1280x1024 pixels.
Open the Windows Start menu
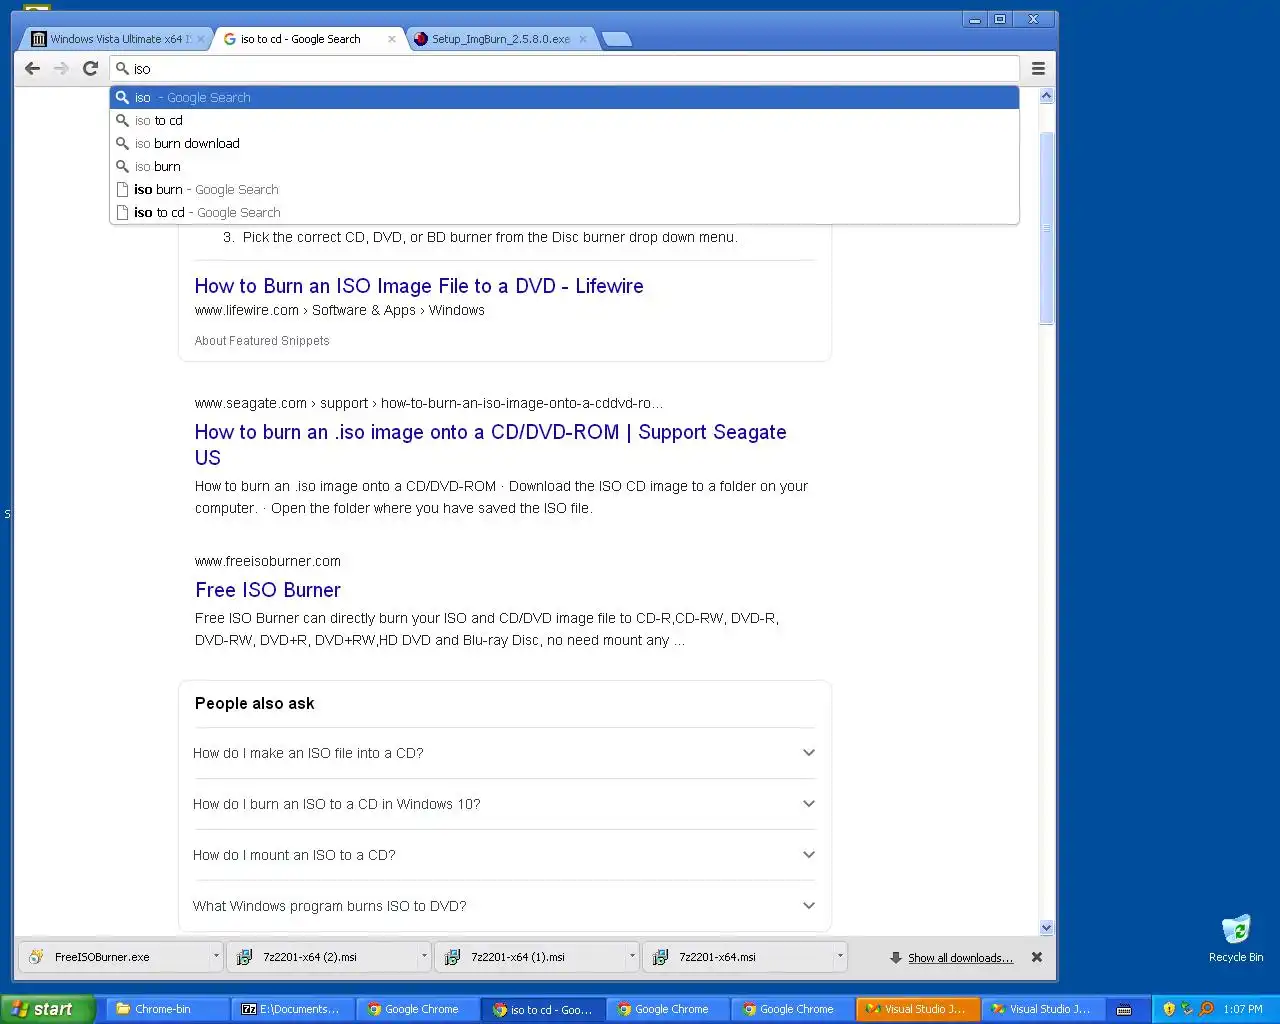tap(47, 1009)
